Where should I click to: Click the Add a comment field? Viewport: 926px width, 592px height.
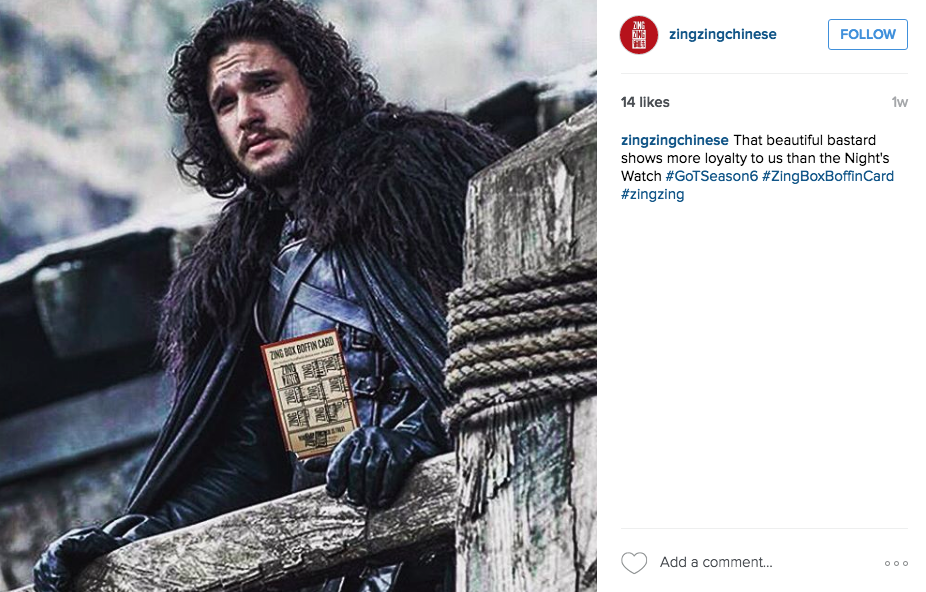(716, 562)
